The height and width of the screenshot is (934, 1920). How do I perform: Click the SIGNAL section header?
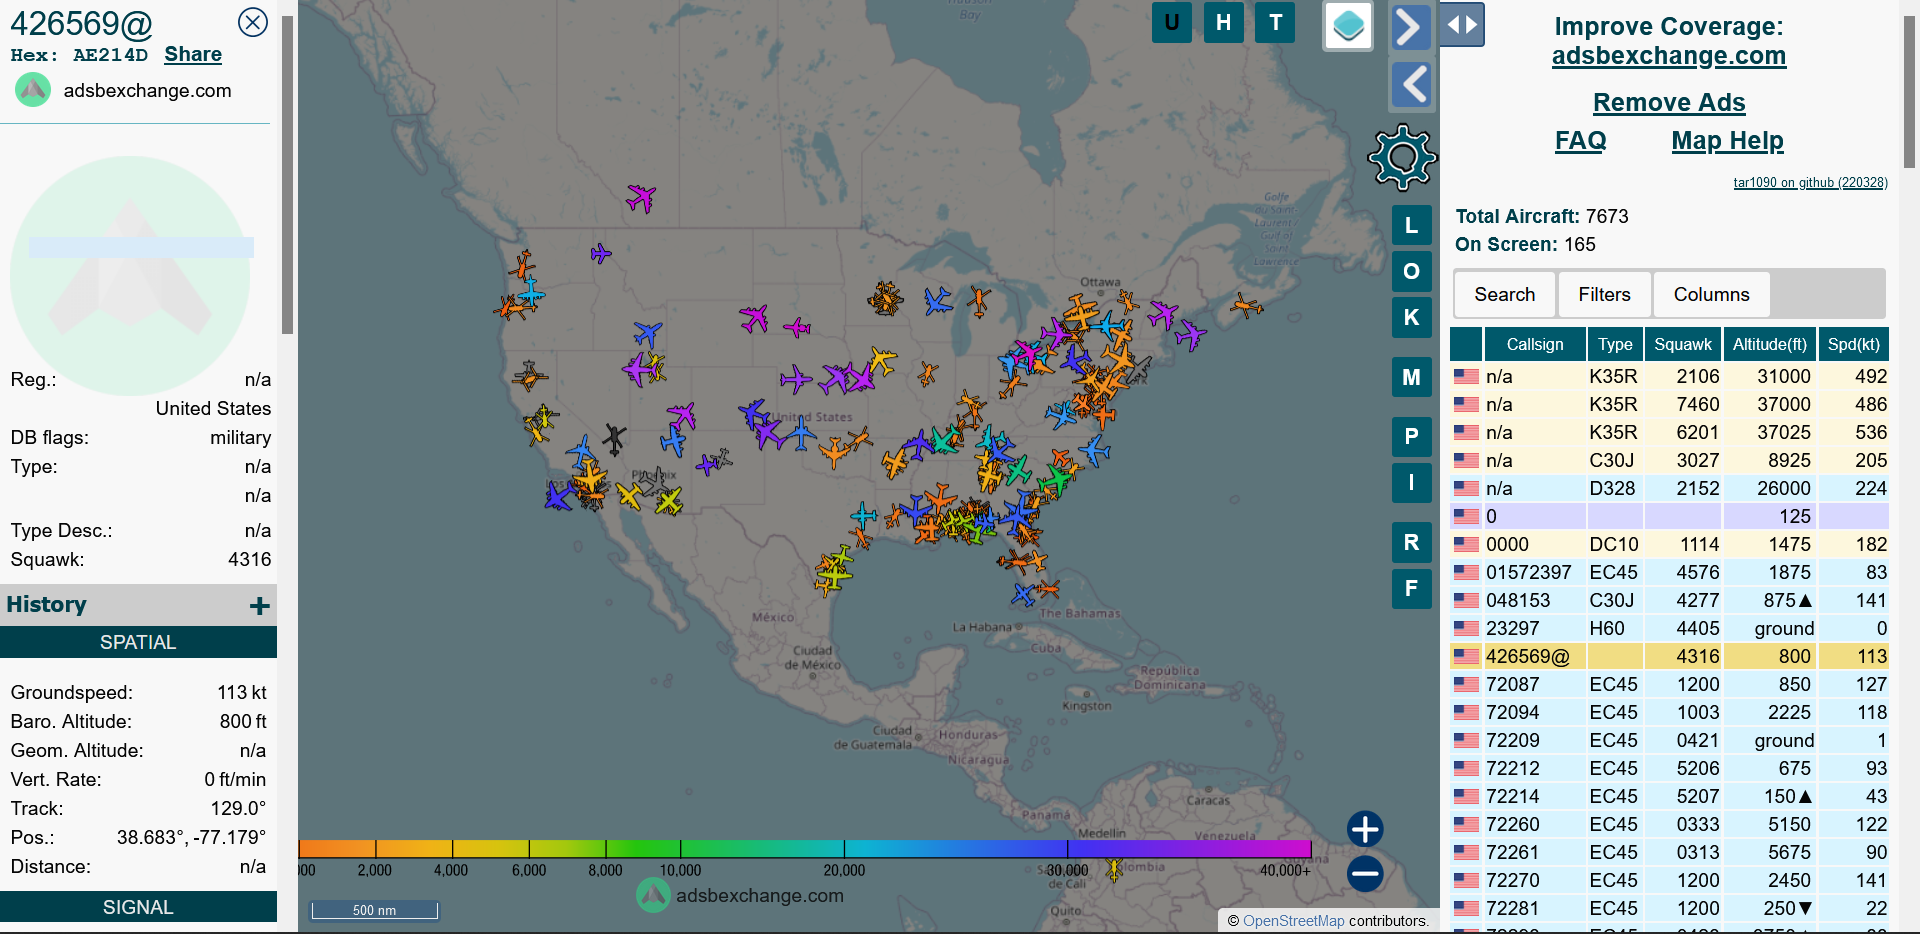138,907
